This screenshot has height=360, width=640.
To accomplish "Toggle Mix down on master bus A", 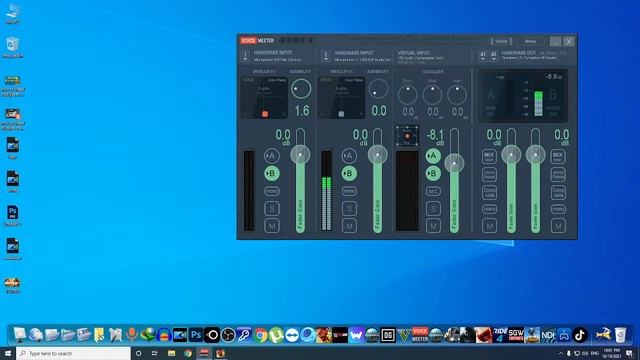I will click(x=489, y=156).
